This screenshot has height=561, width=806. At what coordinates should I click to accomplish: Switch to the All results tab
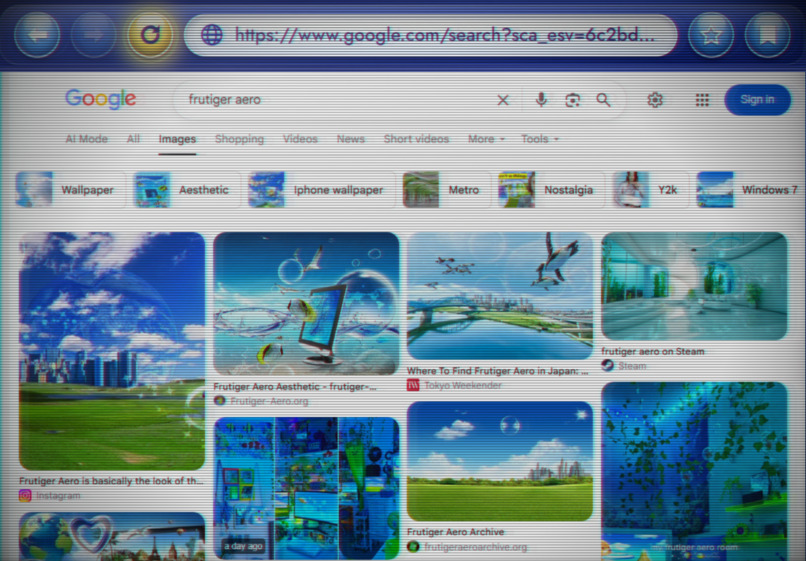tap(133, 139)
